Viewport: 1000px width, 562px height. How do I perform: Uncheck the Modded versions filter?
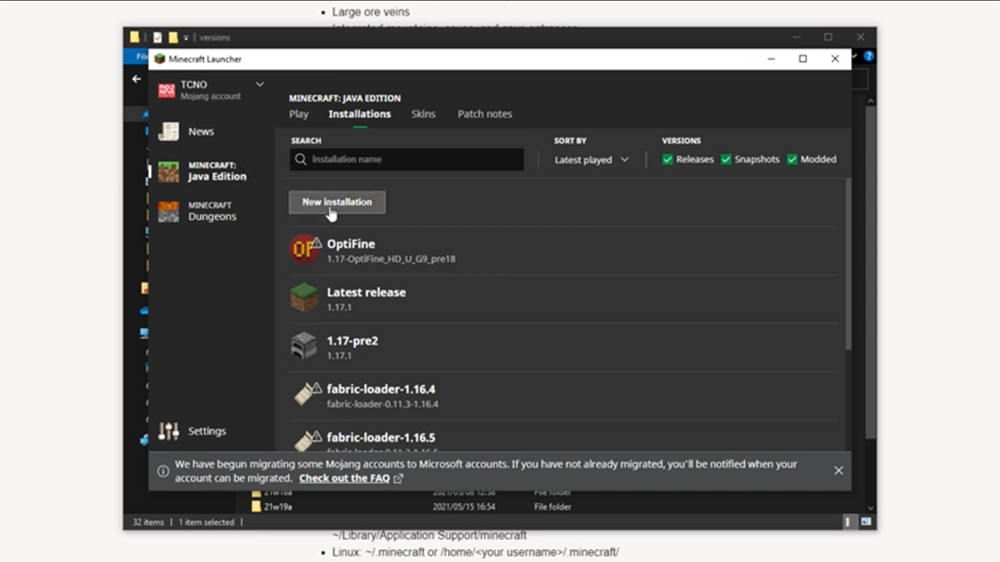click(792, 159)
